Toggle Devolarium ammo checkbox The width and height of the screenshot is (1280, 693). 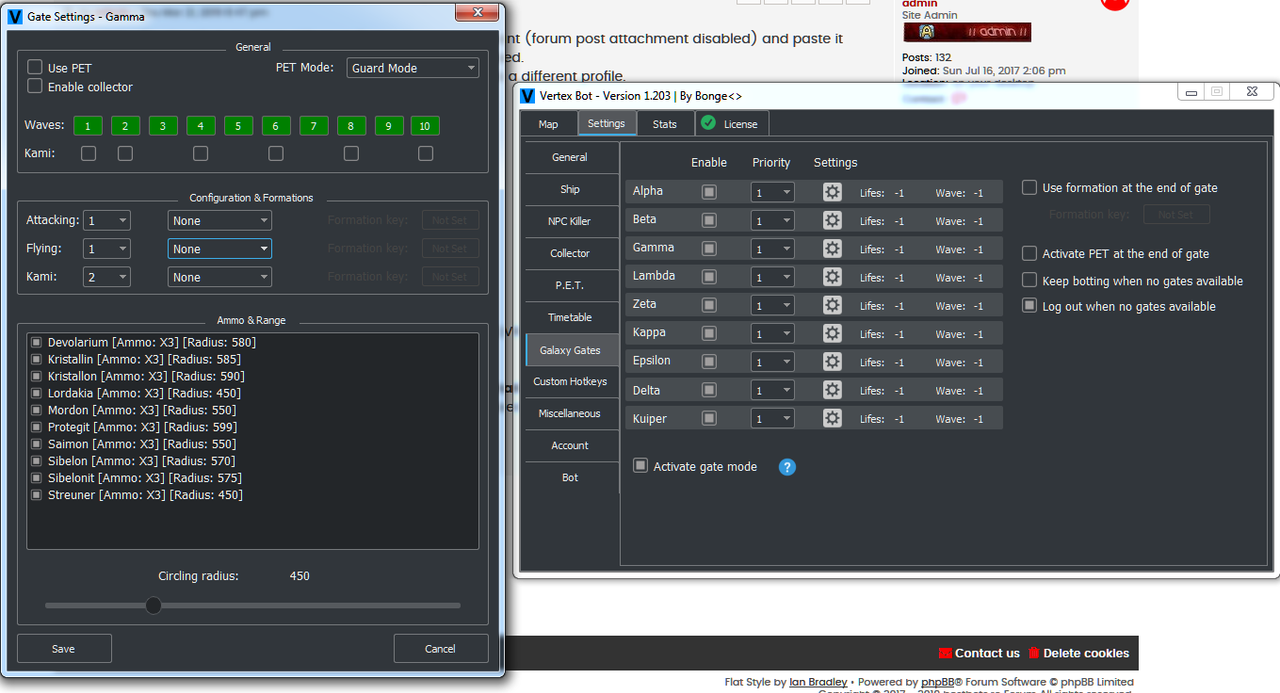(x=37, y=343)
